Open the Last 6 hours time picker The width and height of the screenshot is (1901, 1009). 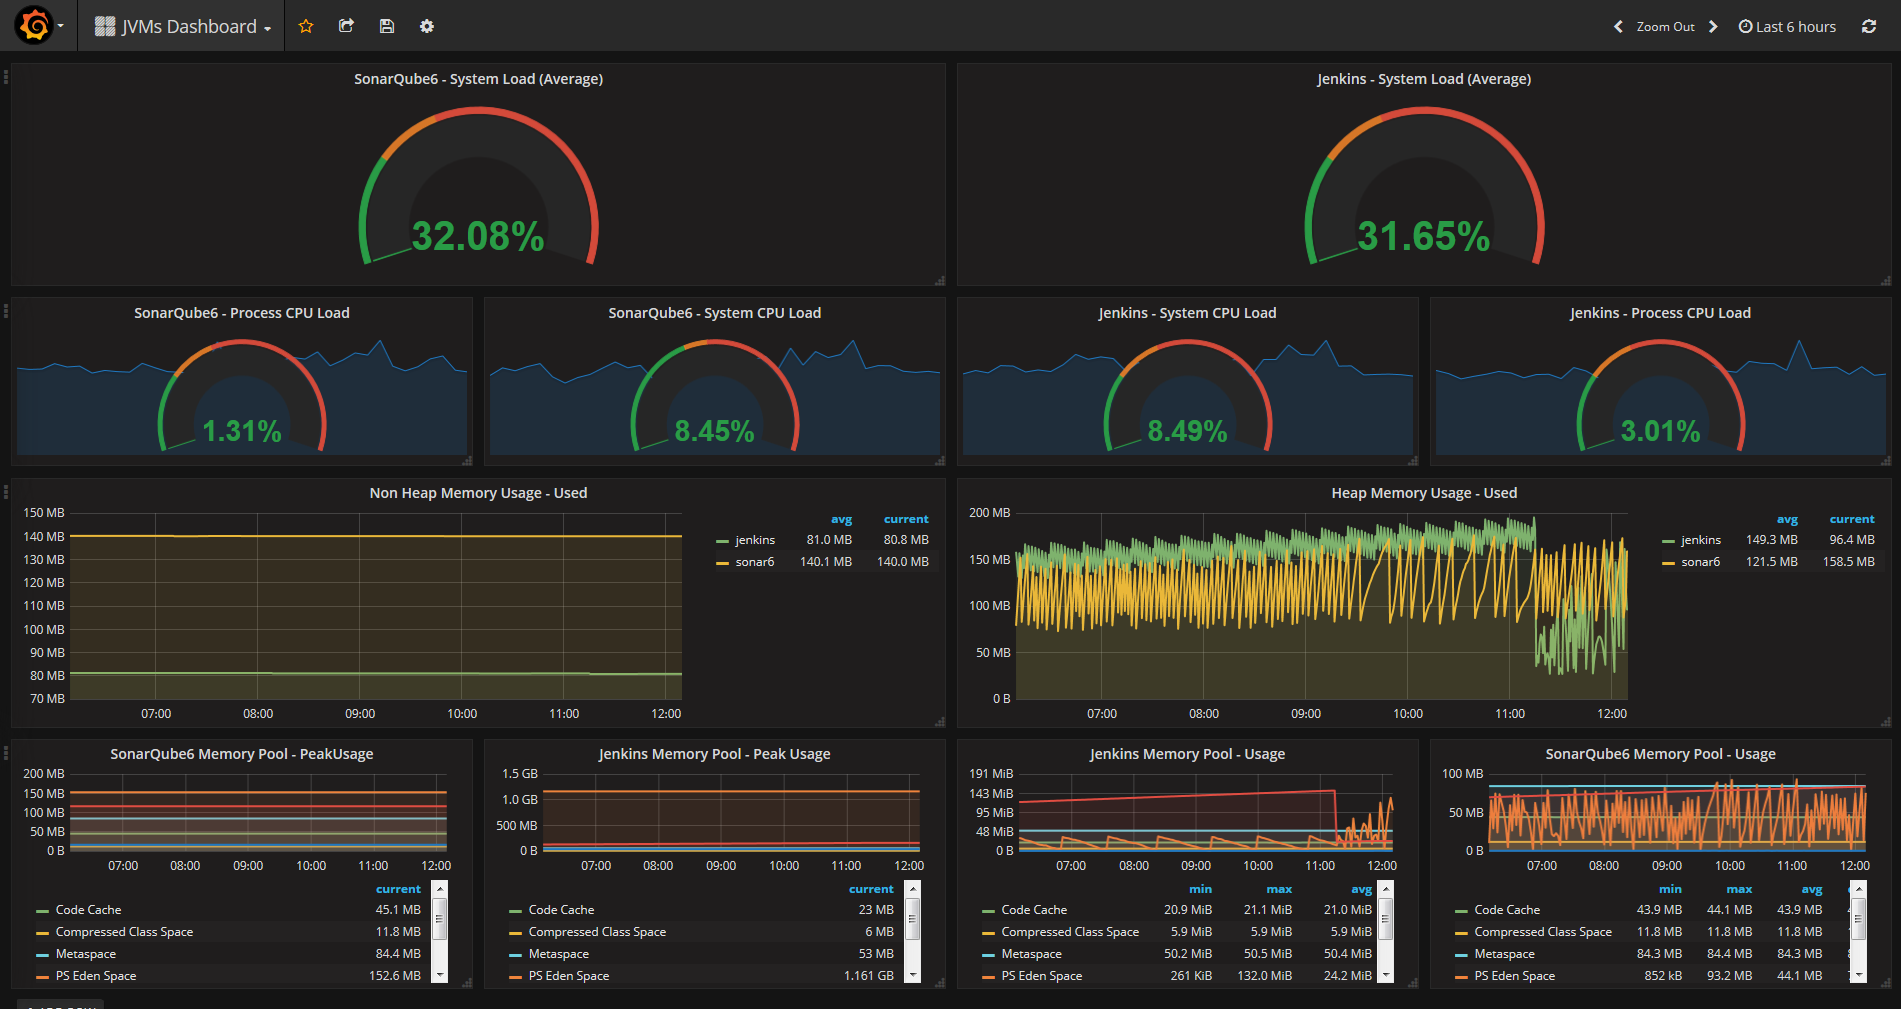(1787, 27)
